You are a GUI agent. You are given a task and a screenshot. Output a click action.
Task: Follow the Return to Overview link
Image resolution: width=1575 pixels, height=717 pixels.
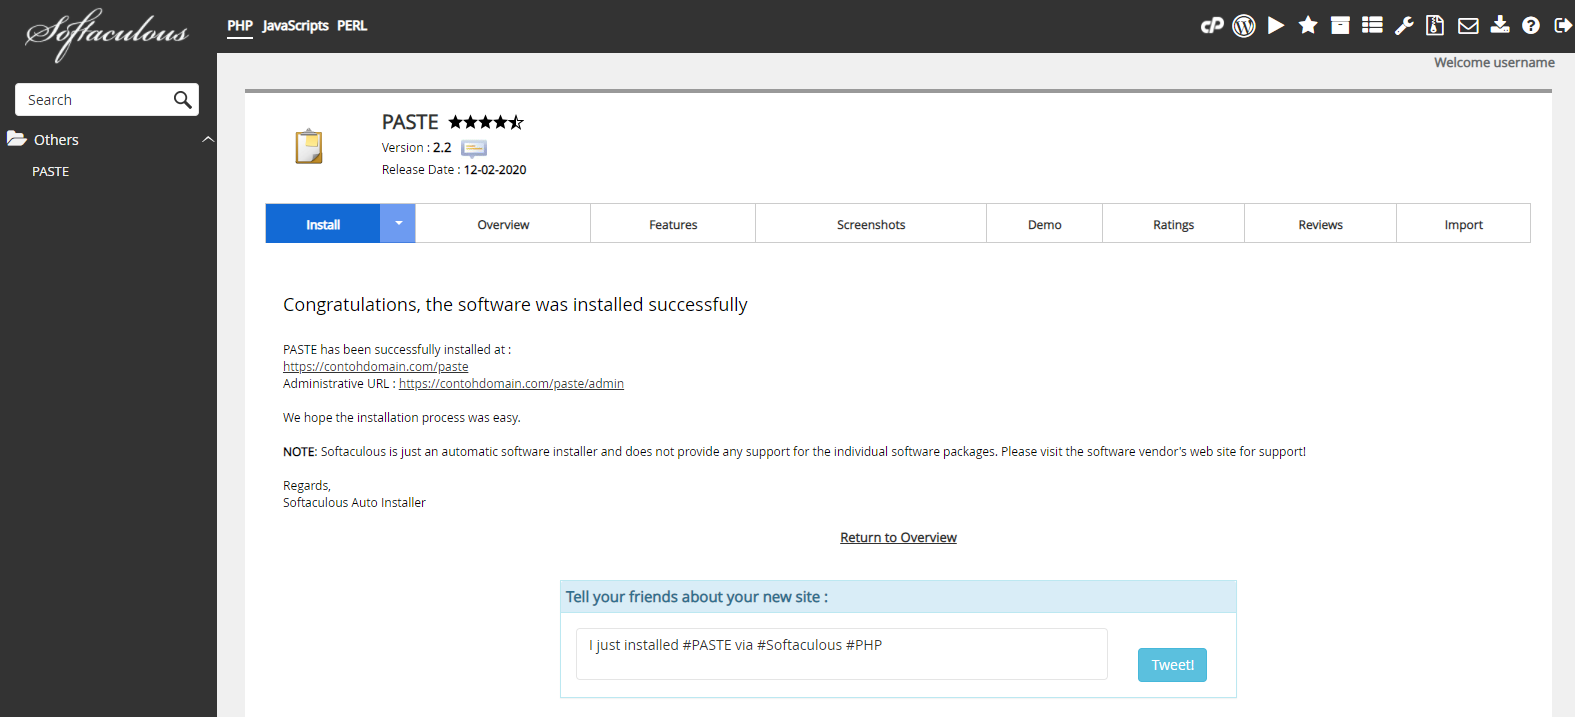pyautogui.click(x=898, y=538)
